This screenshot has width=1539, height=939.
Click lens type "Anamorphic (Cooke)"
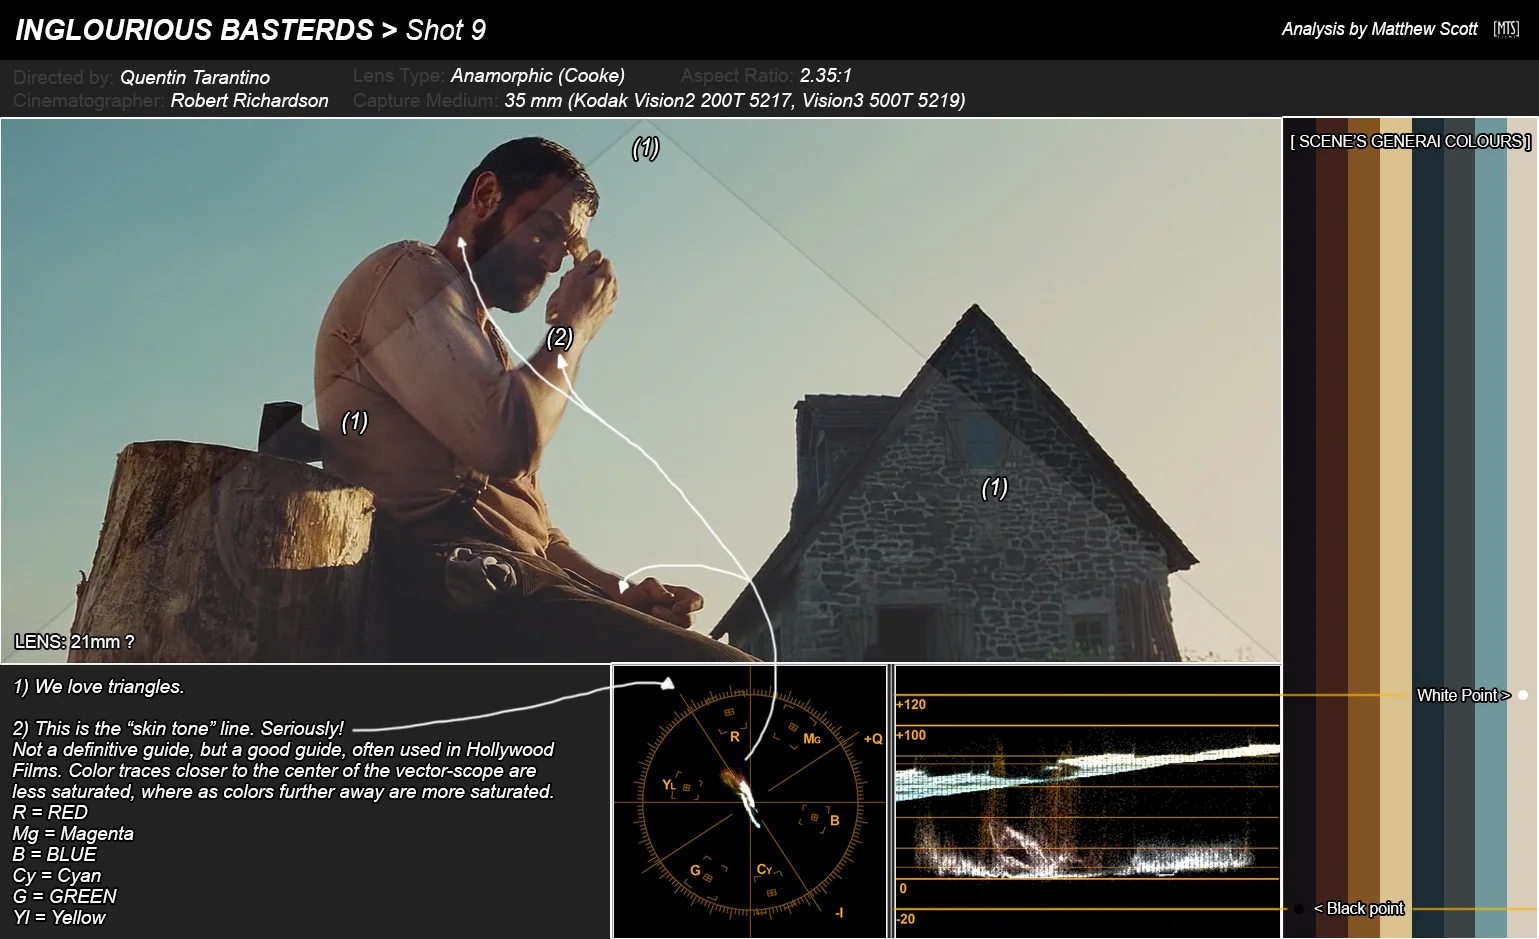tap(538, 76)
